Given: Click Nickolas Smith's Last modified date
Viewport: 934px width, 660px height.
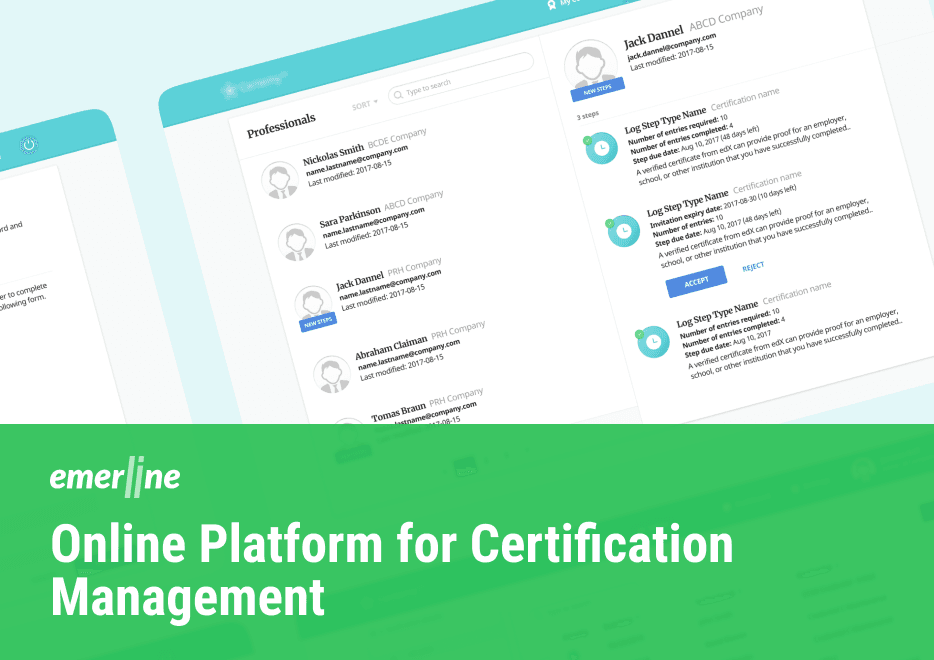Looking at the screenshot, I should [x=350, y=173].
